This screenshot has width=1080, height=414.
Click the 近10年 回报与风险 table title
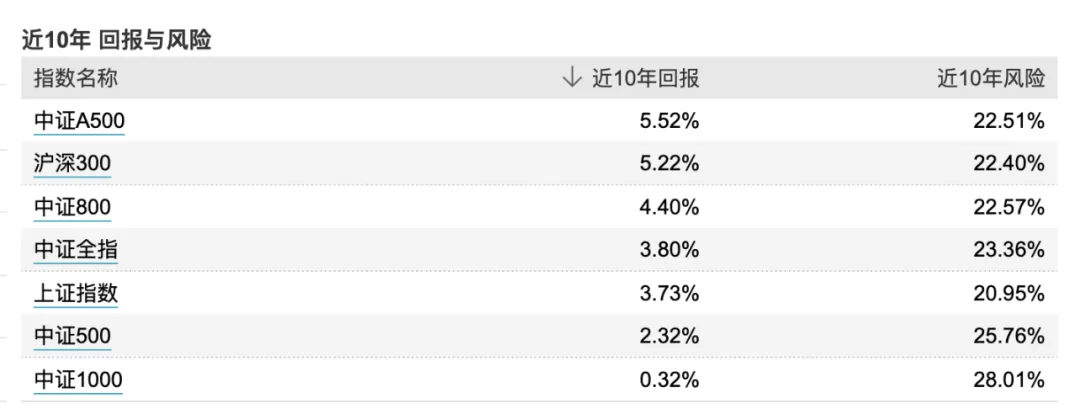(116, 41)
